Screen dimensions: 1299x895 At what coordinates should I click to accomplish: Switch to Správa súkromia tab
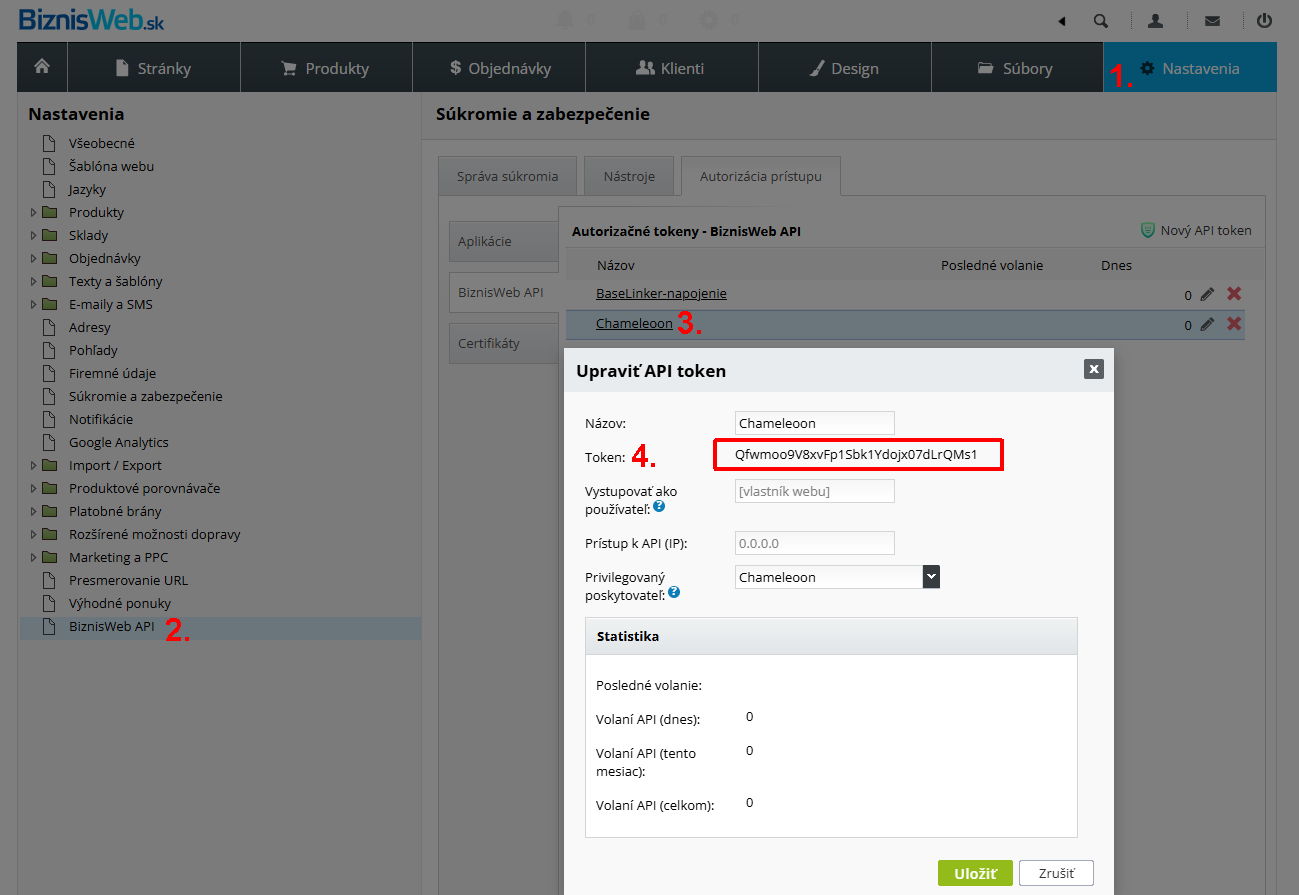click(507, 176)
